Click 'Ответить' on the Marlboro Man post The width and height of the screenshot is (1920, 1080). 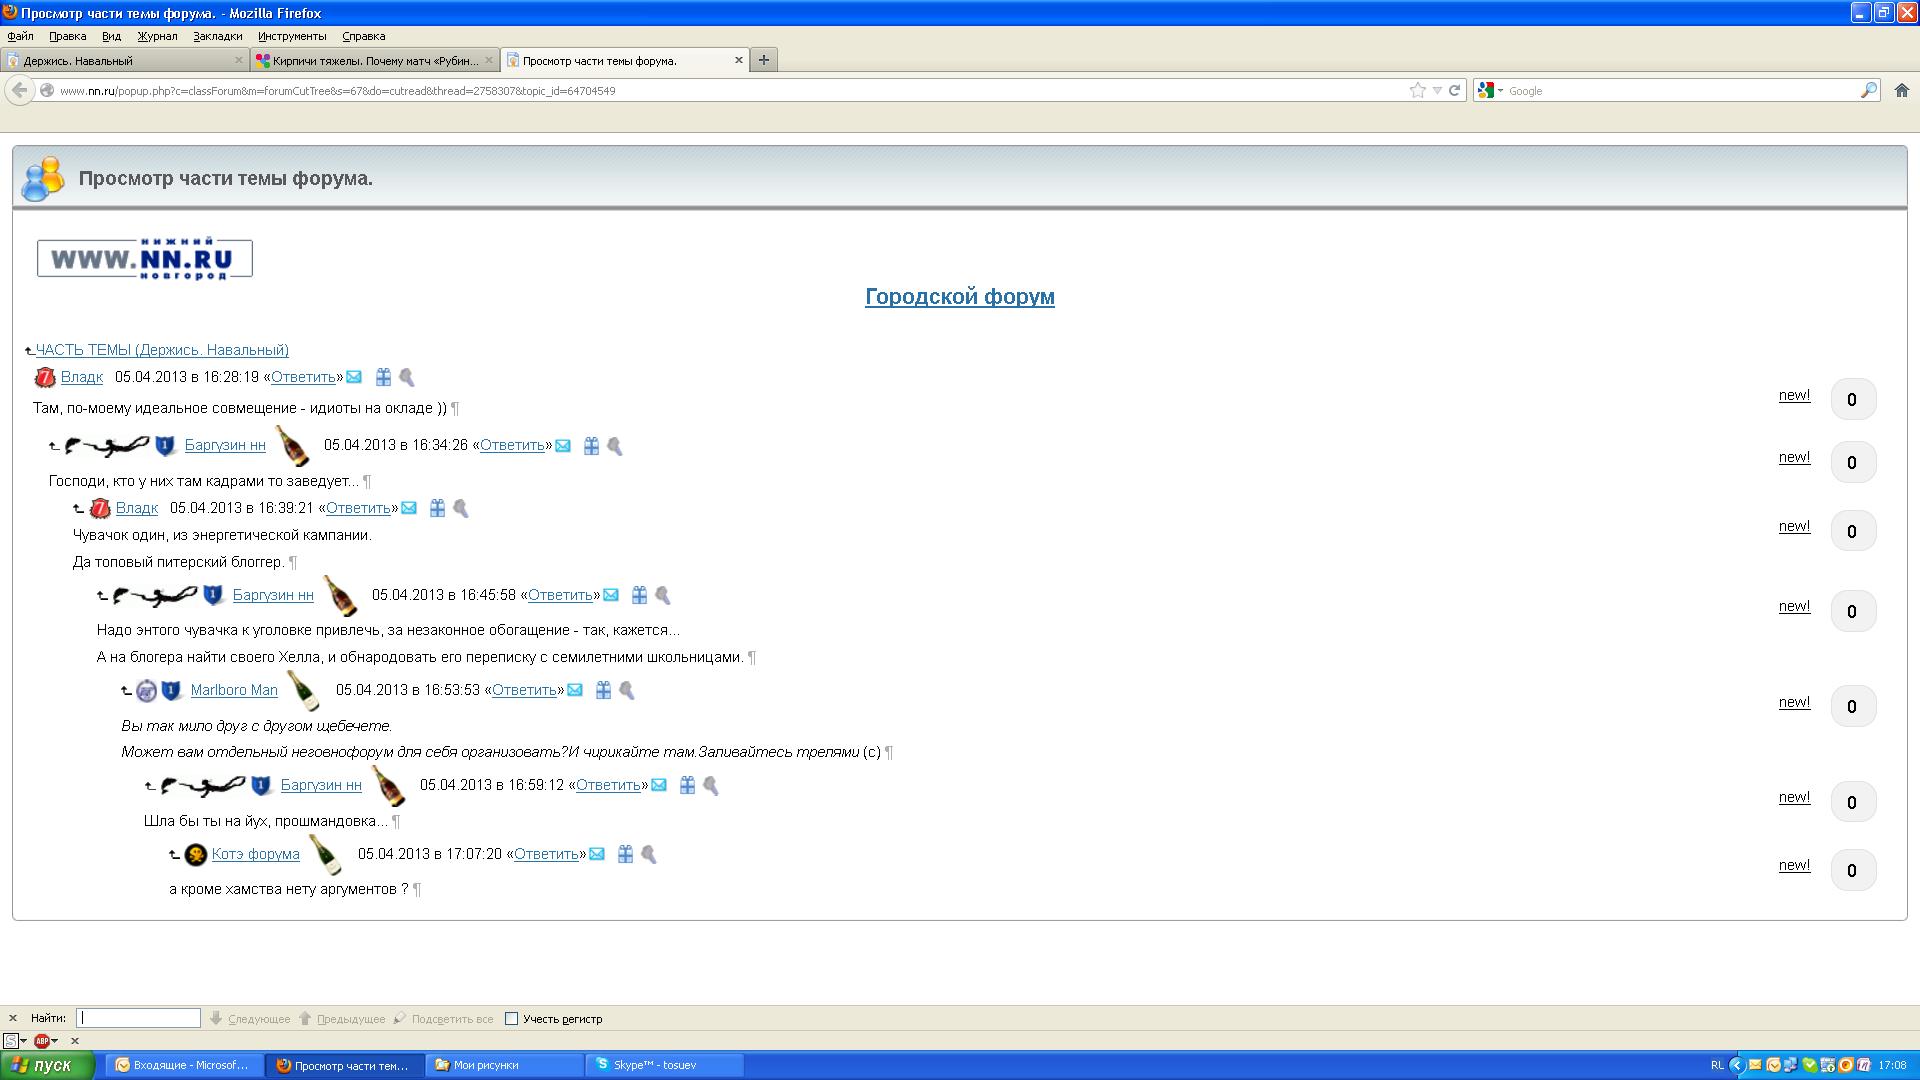click(x=523, y=690)
